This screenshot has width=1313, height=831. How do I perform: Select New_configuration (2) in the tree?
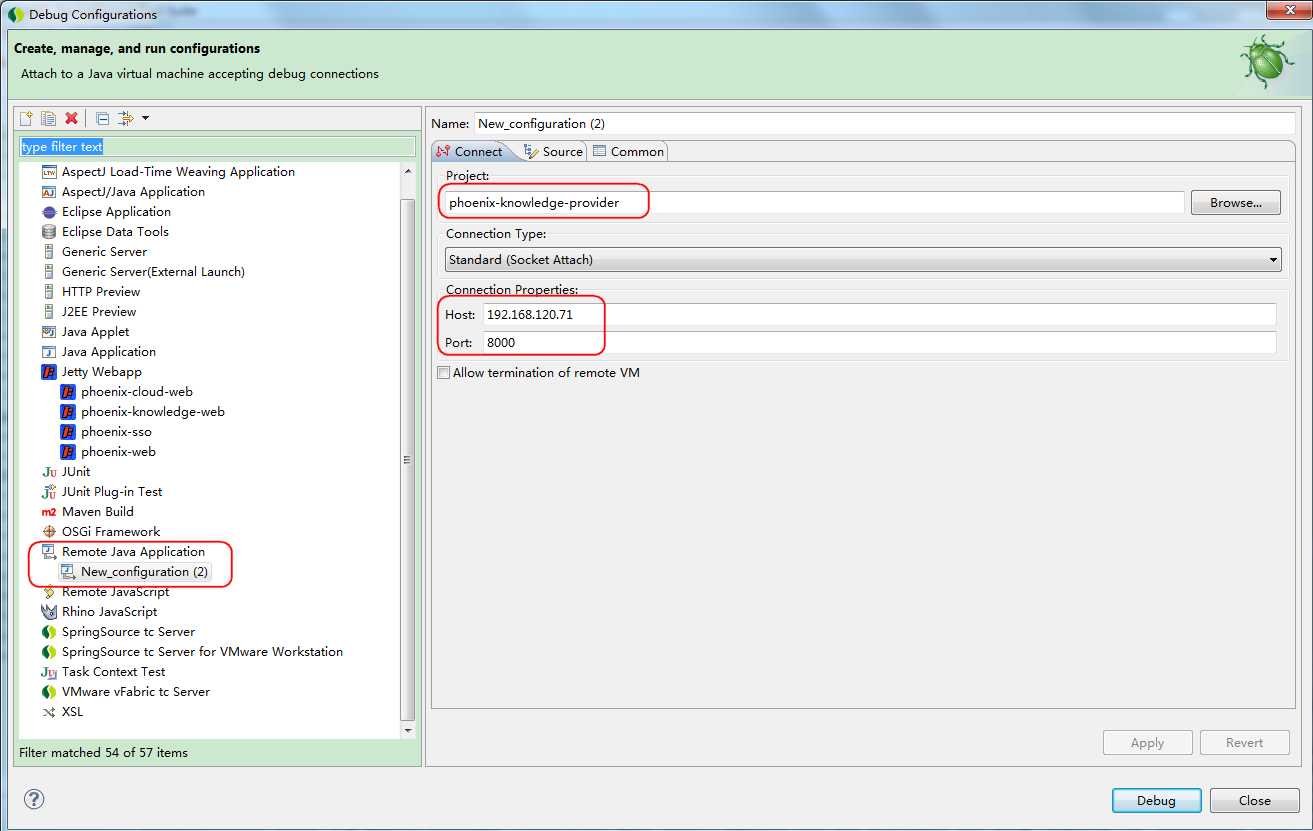tap(145, 572)
